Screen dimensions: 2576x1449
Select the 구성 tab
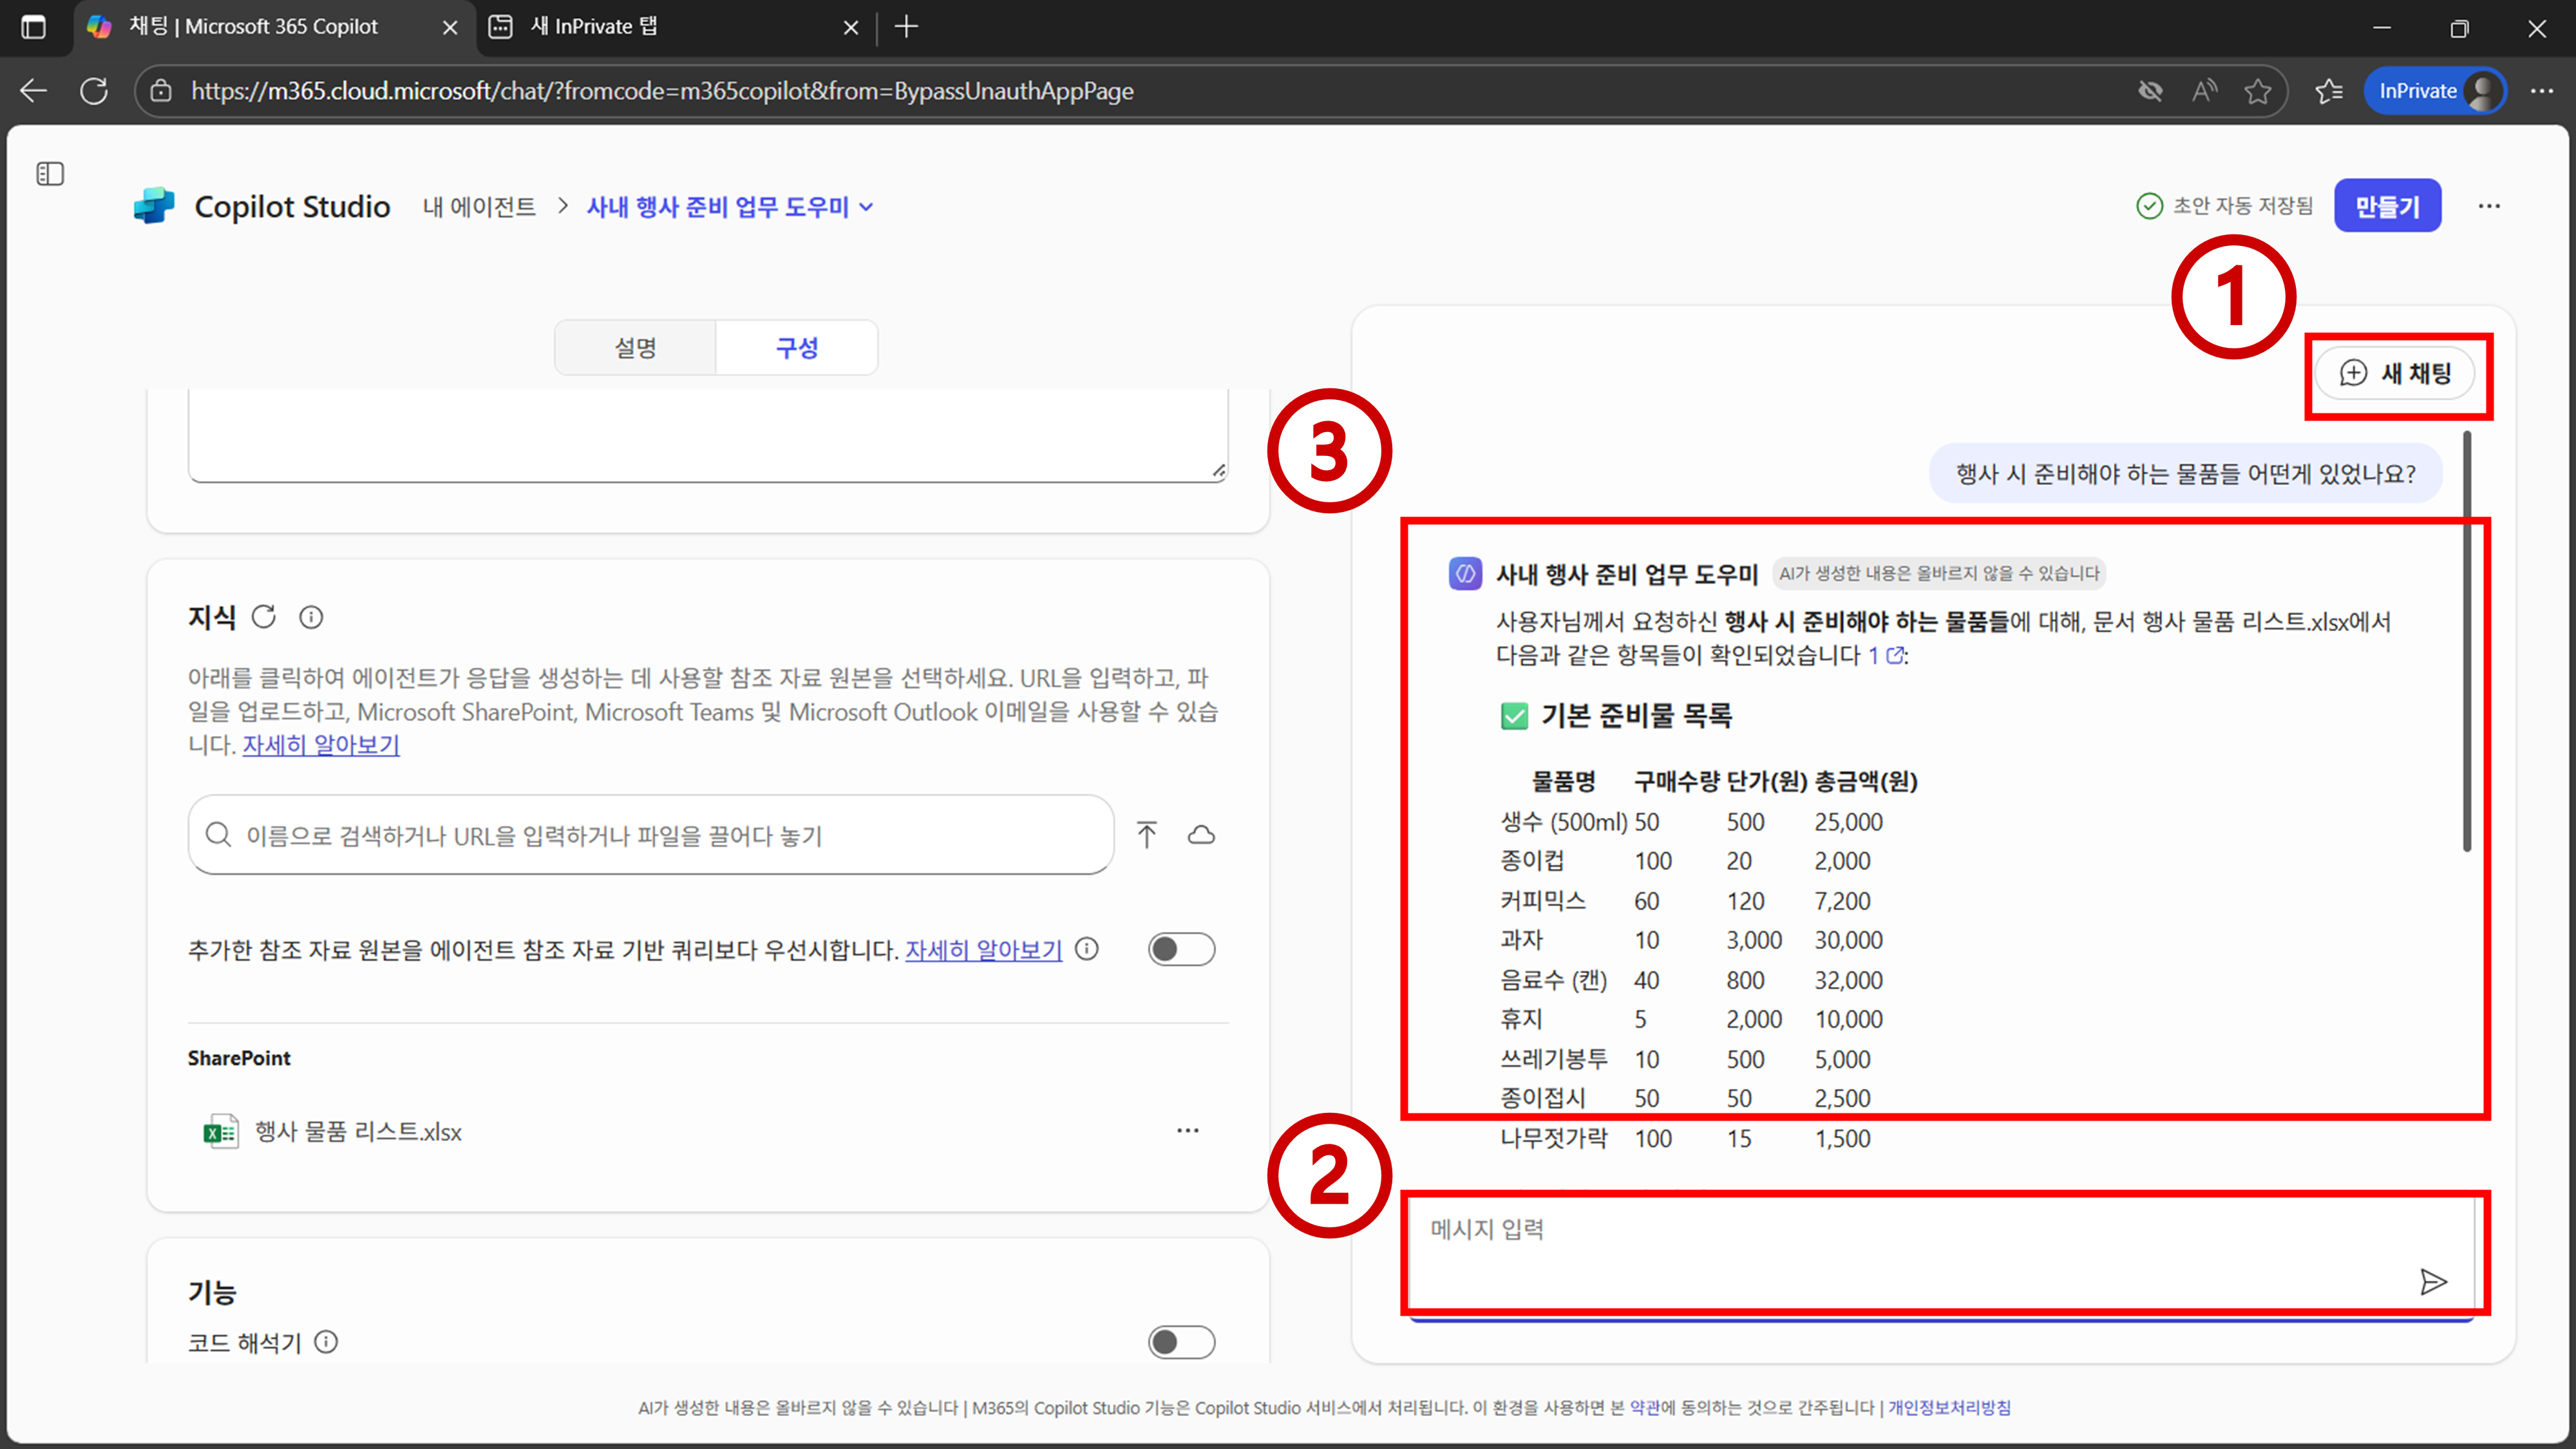[x=797, y=348]
